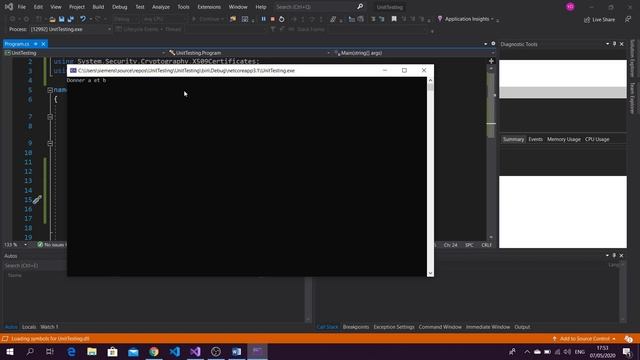This screenshot has height=360, width=640.
Task: Save all files icon
Action: (71, 19)
